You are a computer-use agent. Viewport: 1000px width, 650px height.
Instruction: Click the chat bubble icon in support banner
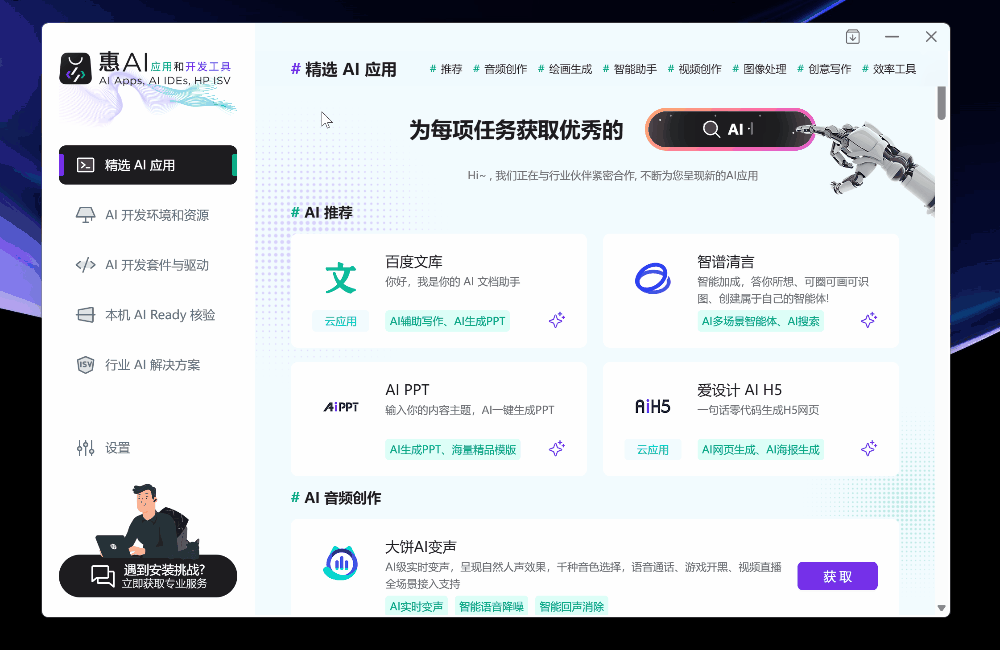pos(103,576)
